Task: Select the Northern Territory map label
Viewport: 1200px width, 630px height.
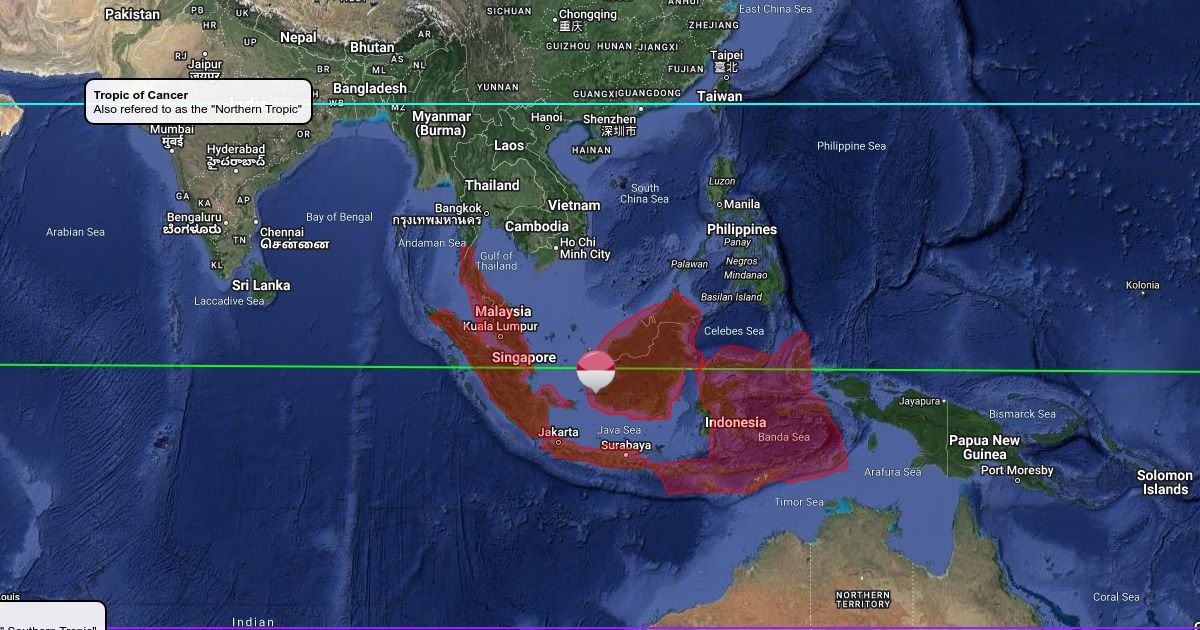Action: click(862, 599)
